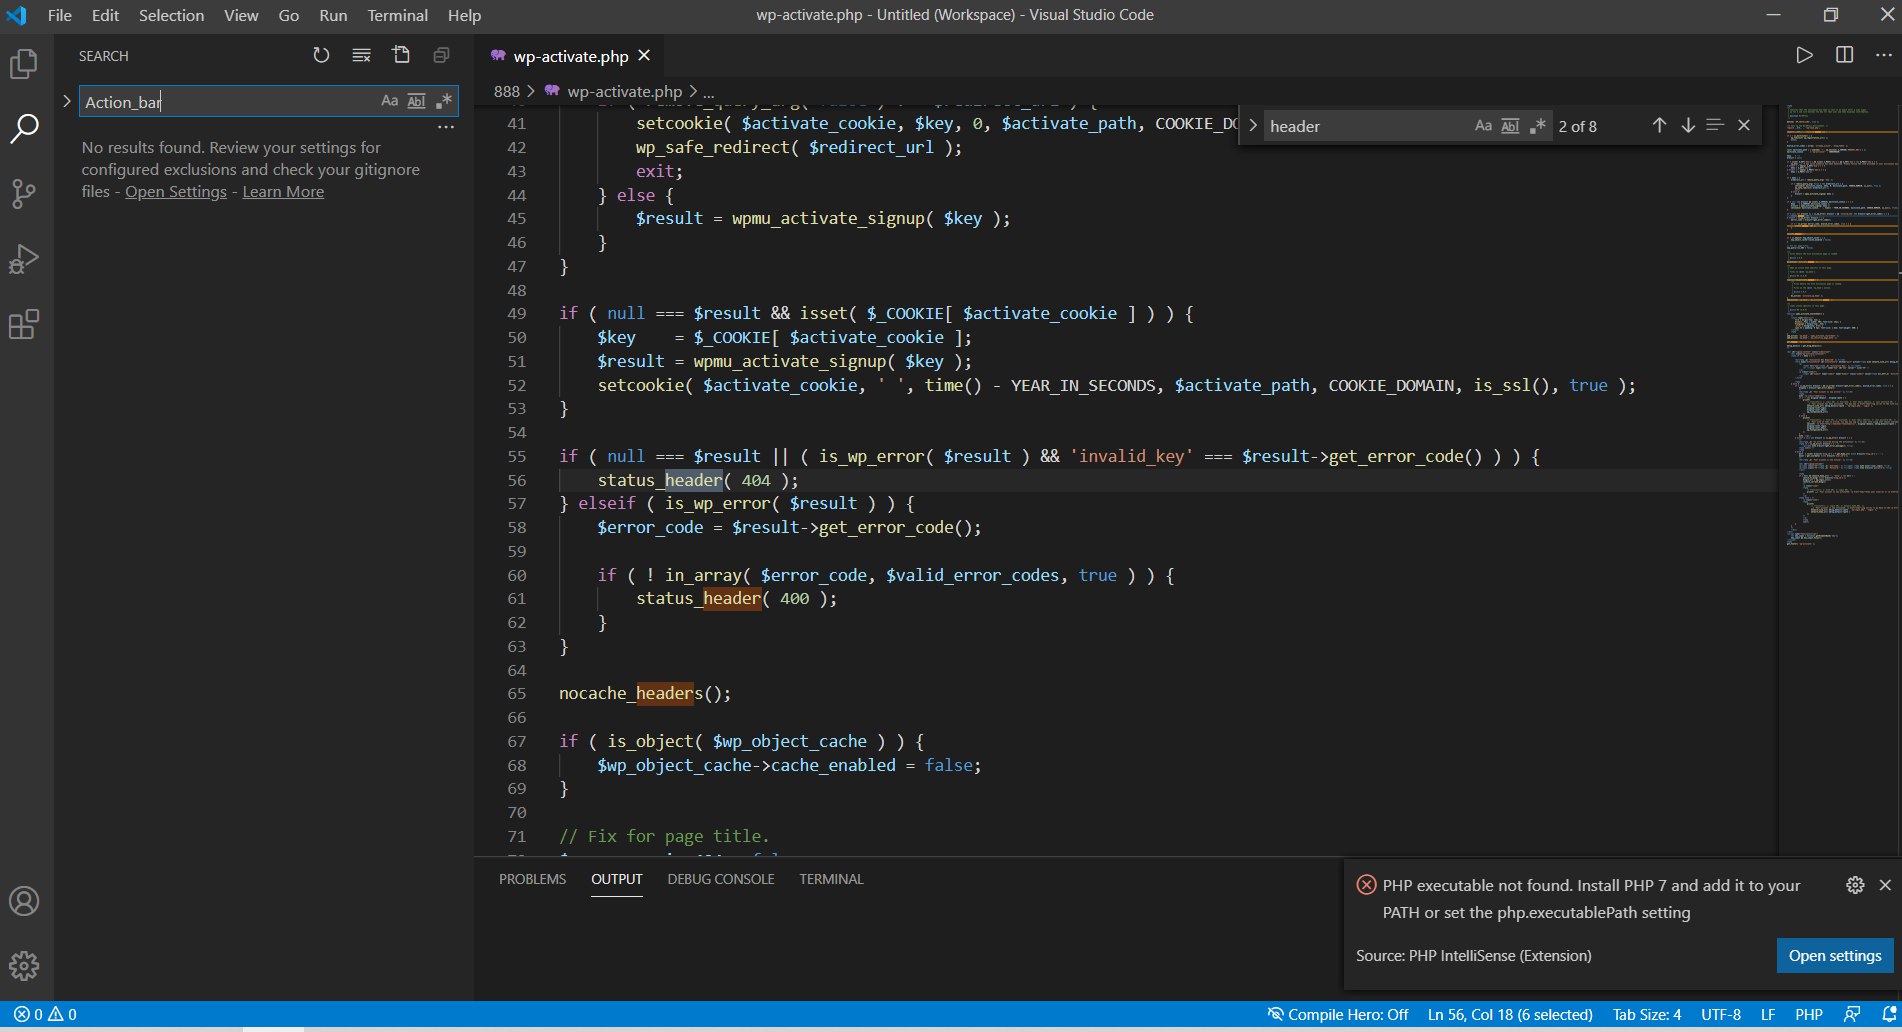Open the Selection menu
The width and height of the screenshot is (1902, 1032).
tap(171, 15)
